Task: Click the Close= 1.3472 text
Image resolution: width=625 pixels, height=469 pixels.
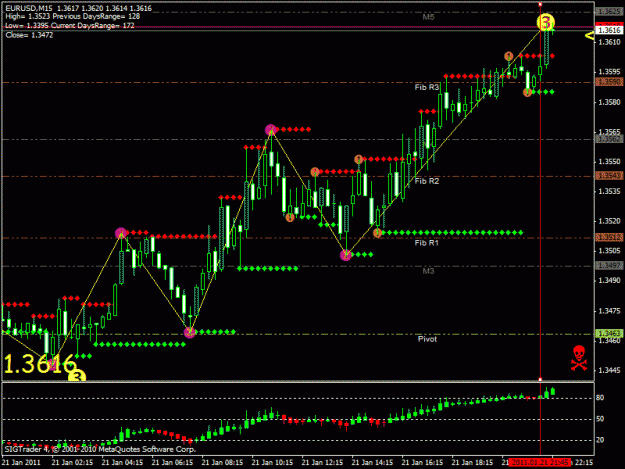Action: [29, 35]
